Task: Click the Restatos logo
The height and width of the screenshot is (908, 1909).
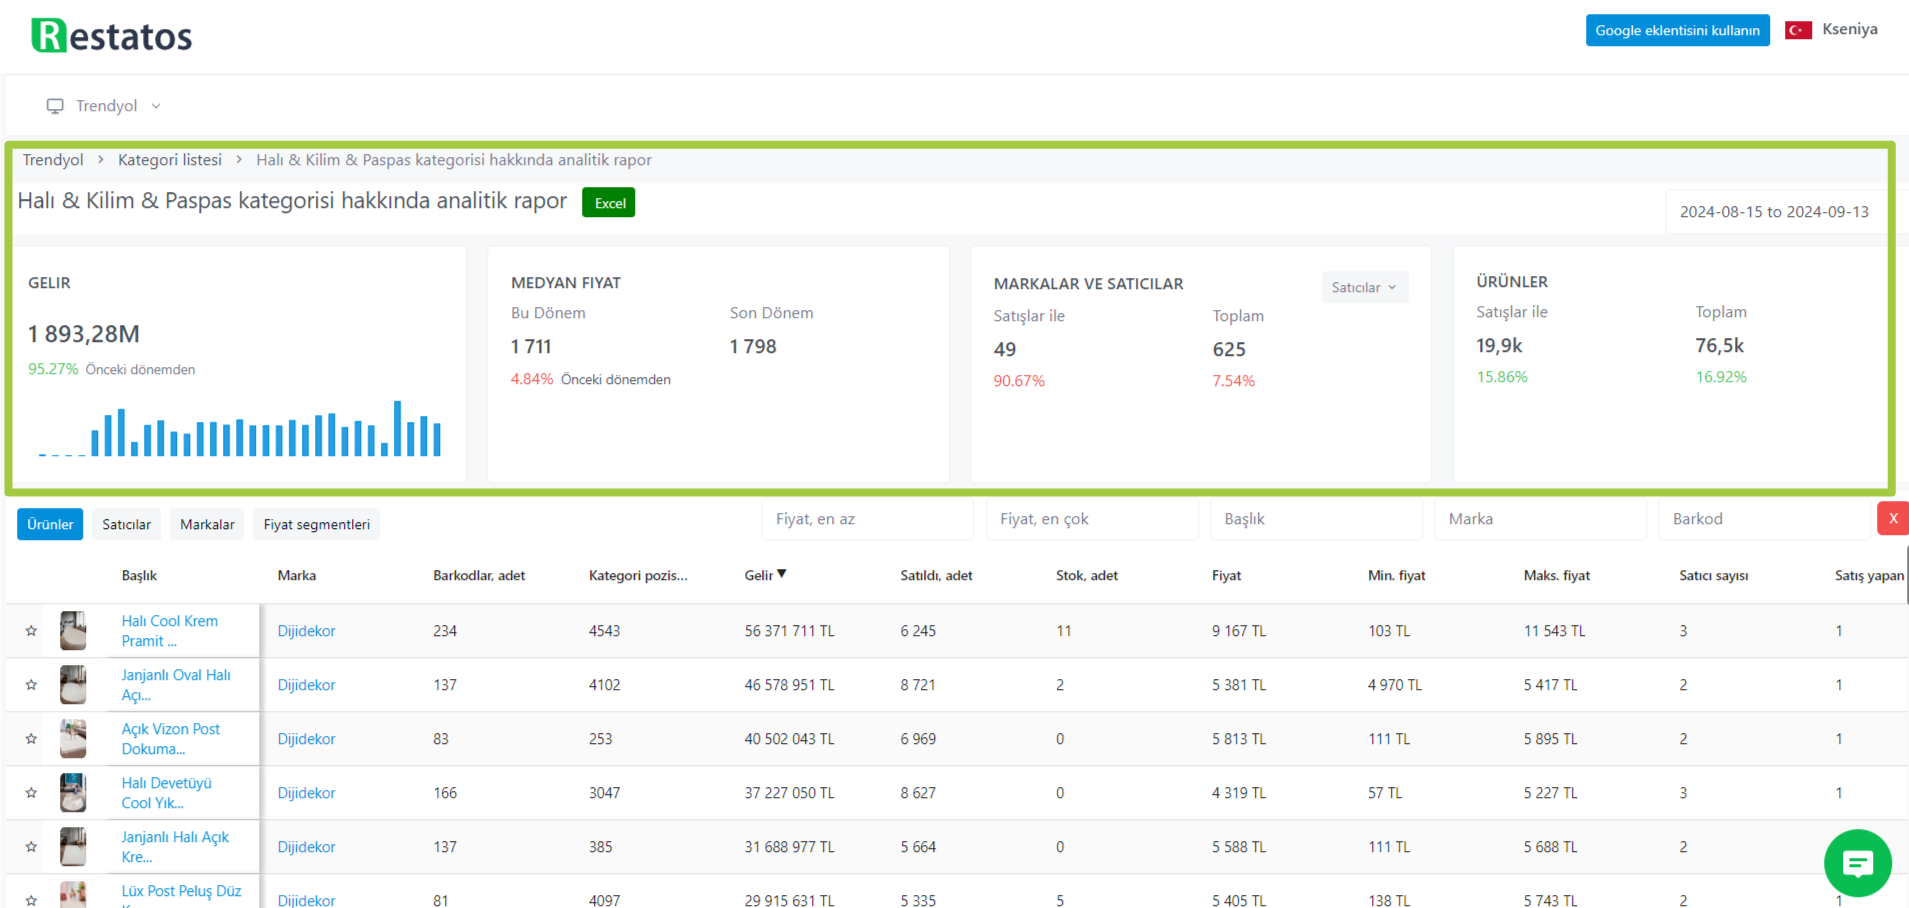Action: tap(112, 36)
